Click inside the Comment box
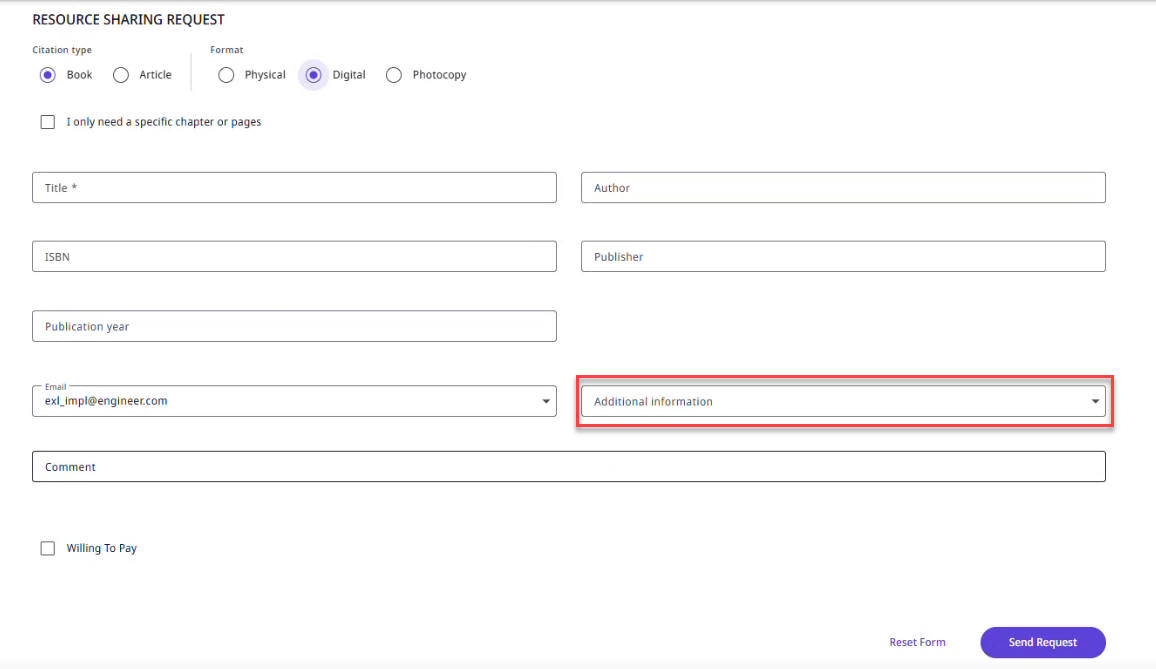1156x669 pixels. tap(568, 467)
